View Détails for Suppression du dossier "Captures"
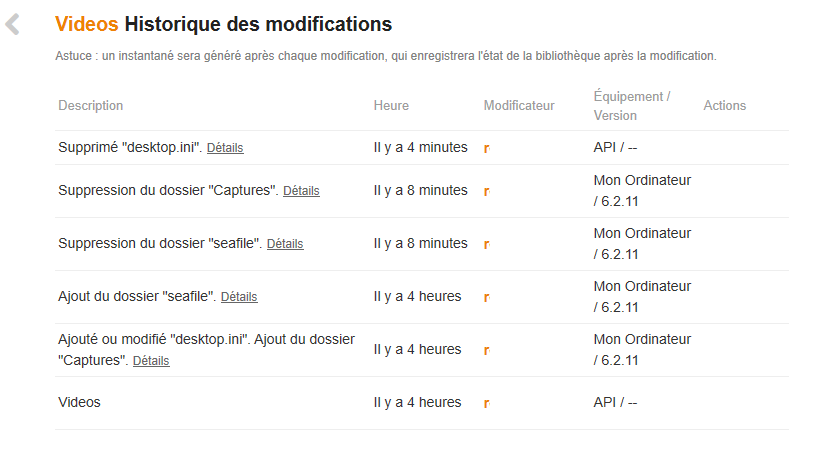832x450 pixels. [301, 191]
